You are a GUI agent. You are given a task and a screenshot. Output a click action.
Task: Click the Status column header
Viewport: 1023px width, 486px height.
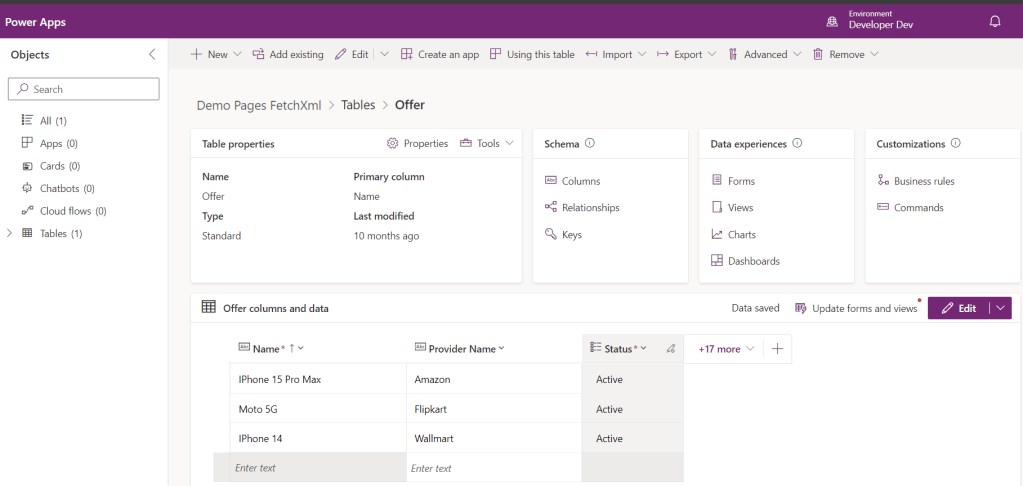tap(619, 348)
